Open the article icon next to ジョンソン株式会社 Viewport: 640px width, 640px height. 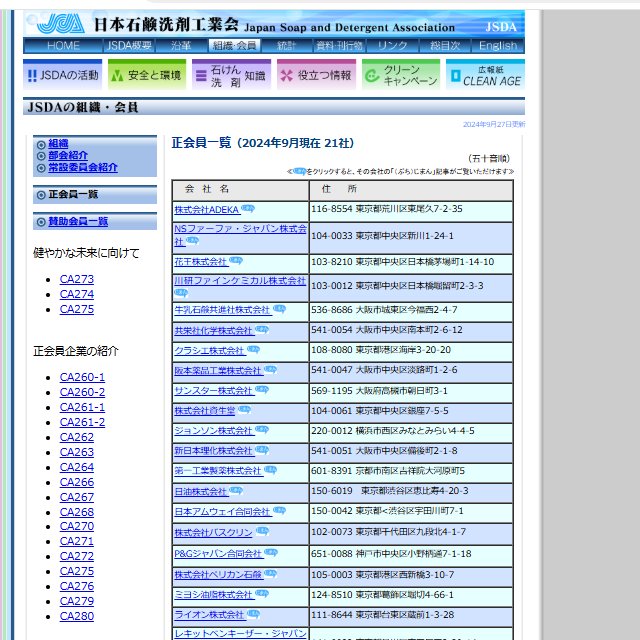pyautogui.click(x=262, y=429)
